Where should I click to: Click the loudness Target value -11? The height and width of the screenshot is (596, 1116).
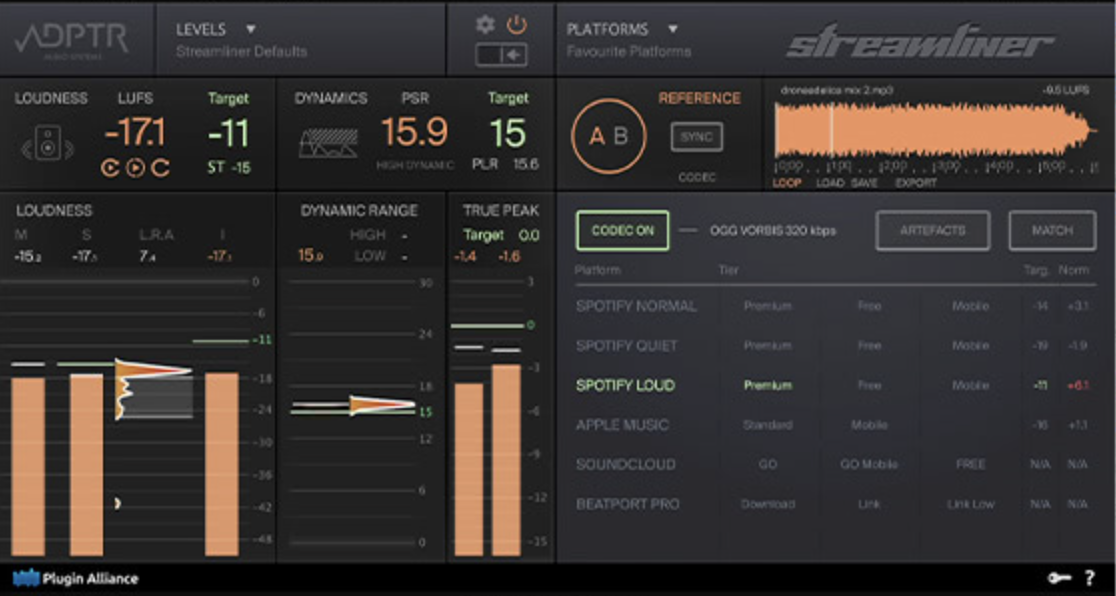click(228, 134)
